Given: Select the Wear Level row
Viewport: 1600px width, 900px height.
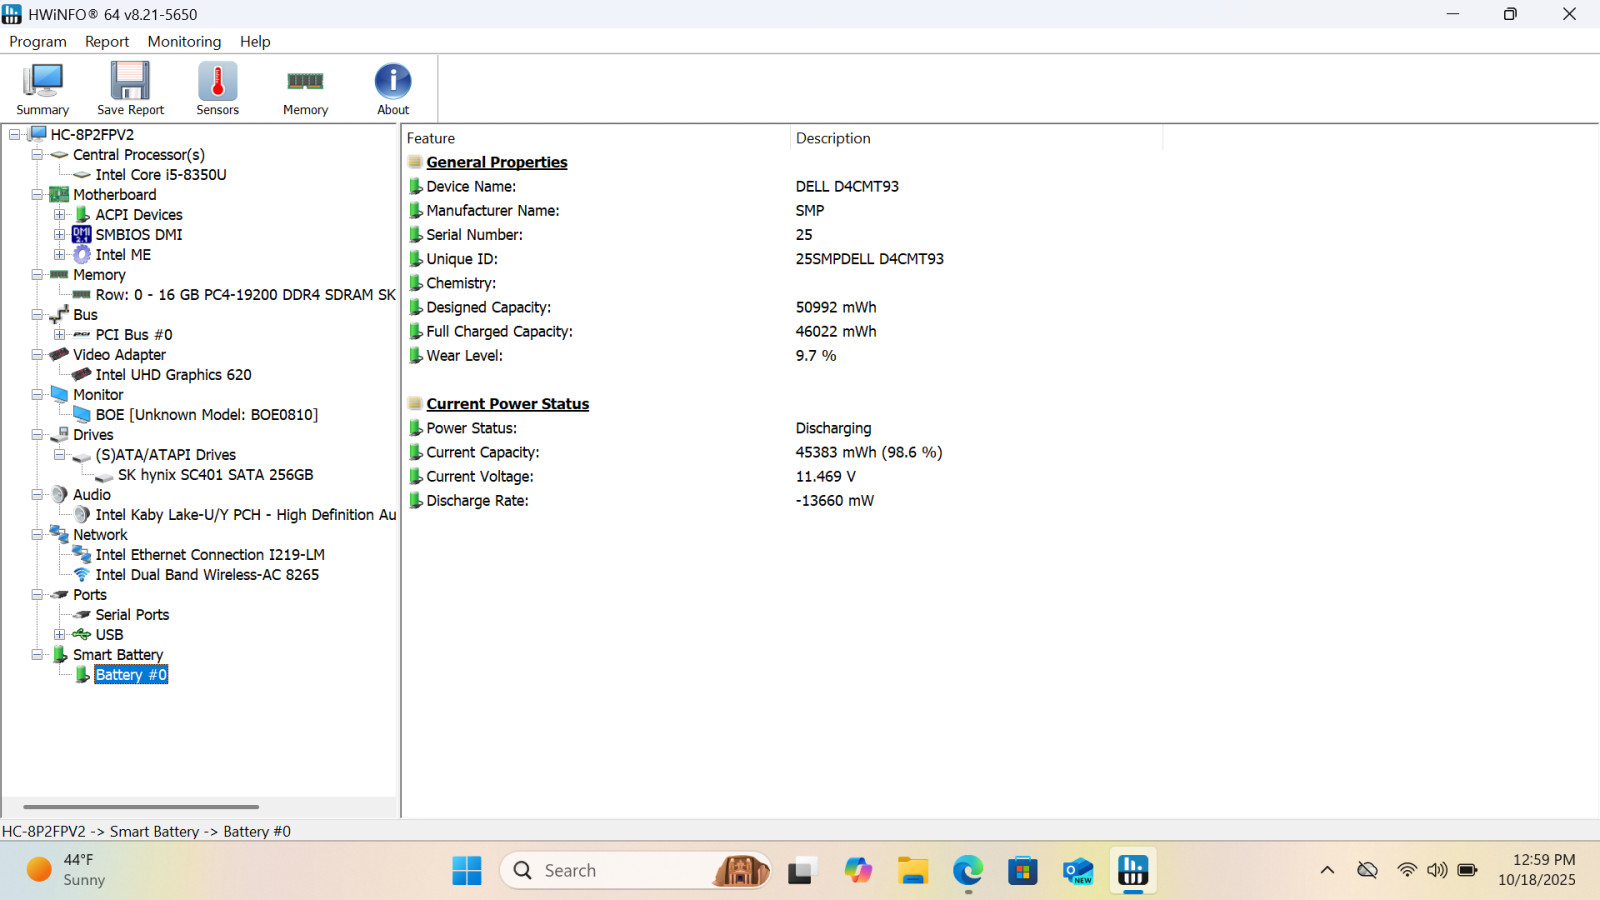Looking at the screenshot, I should [x=783, y=355].
